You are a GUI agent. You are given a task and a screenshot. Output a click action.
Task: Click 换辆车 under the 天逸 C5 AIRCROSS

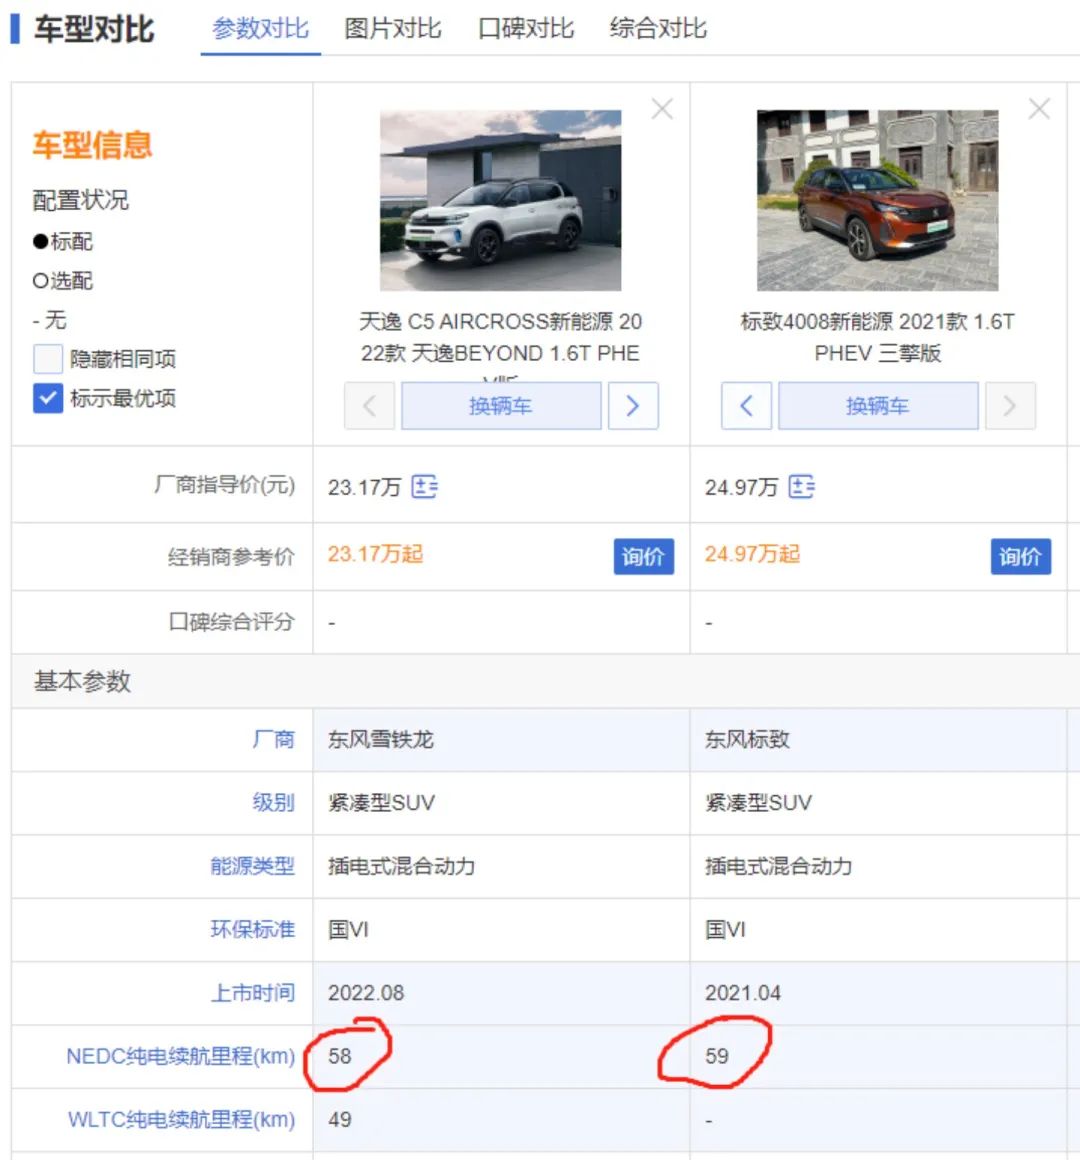coord(501,405)
